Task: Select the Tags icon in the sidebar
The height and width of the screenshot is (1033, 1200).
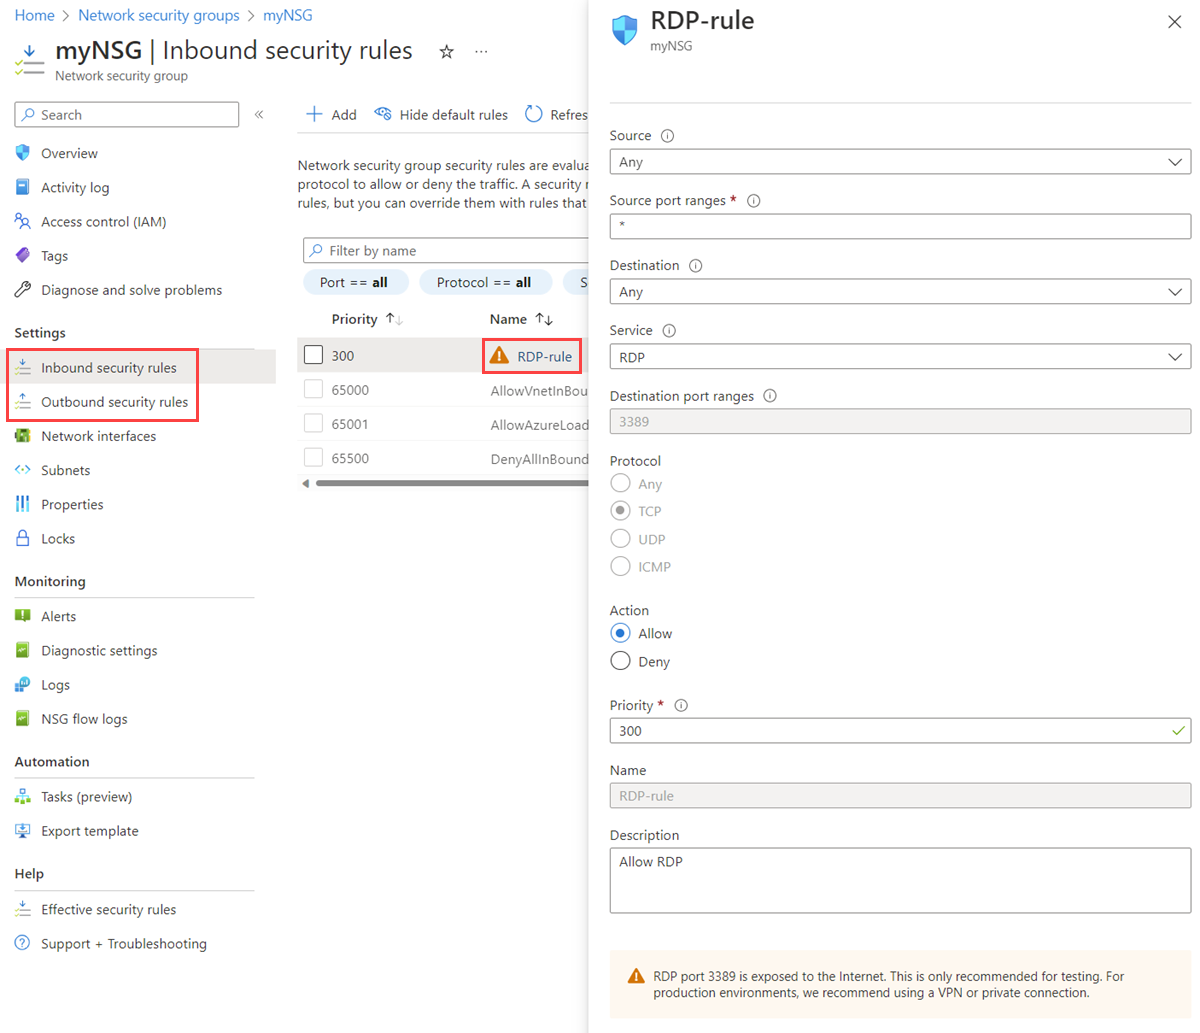Action: point(21,255)
